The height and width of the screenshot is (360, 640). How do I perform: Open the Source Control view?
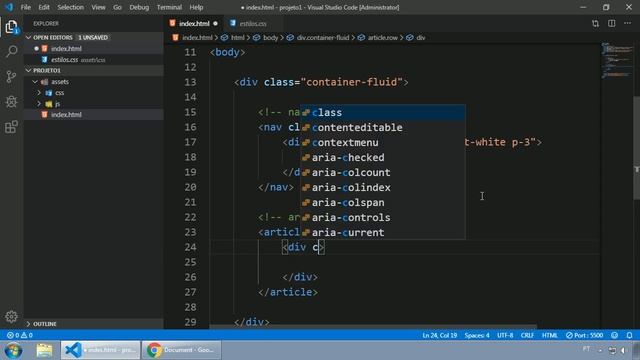click(11, 76)
